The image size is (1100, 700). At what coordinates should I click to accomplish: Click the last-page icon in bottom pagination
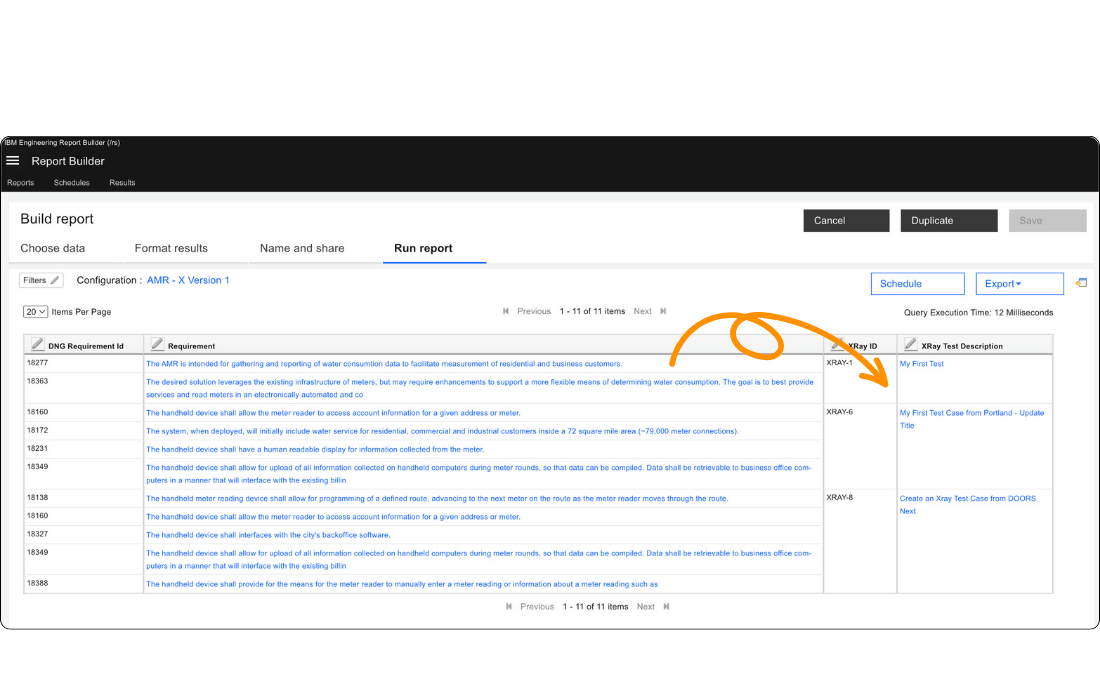[x=666, y=606]
